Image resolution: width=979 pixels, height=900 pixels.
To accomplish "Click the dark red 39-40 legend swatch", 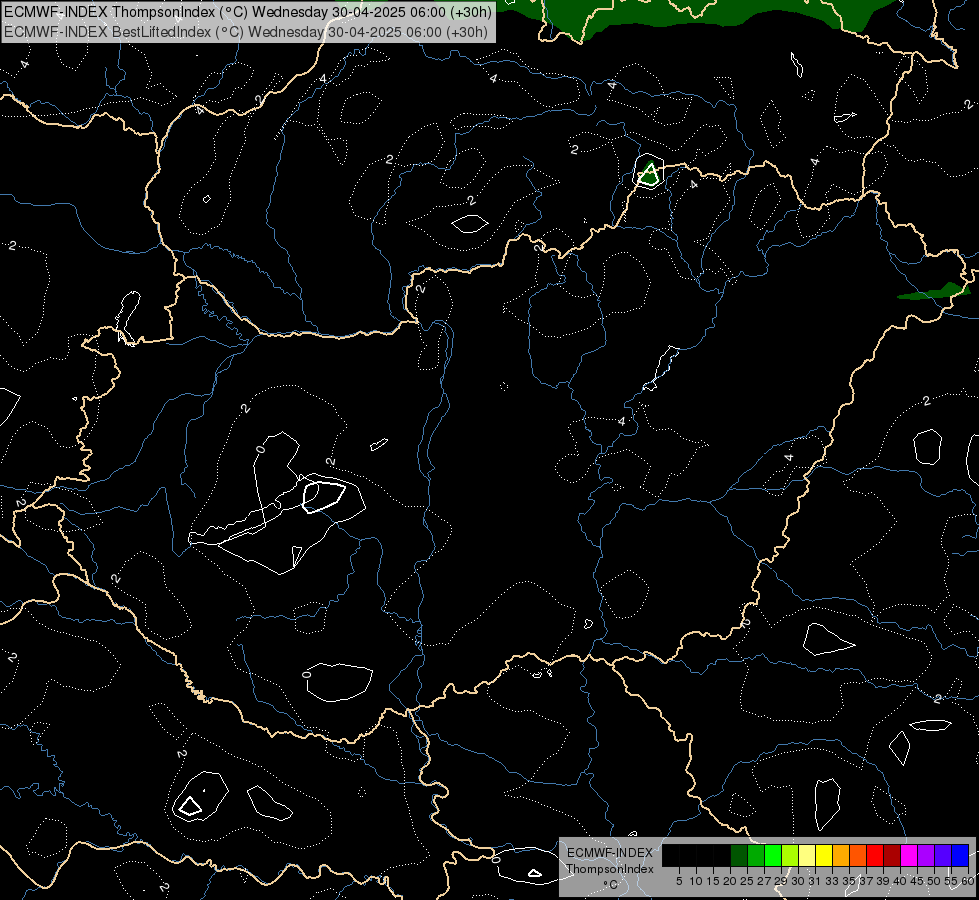I will 892,855.
